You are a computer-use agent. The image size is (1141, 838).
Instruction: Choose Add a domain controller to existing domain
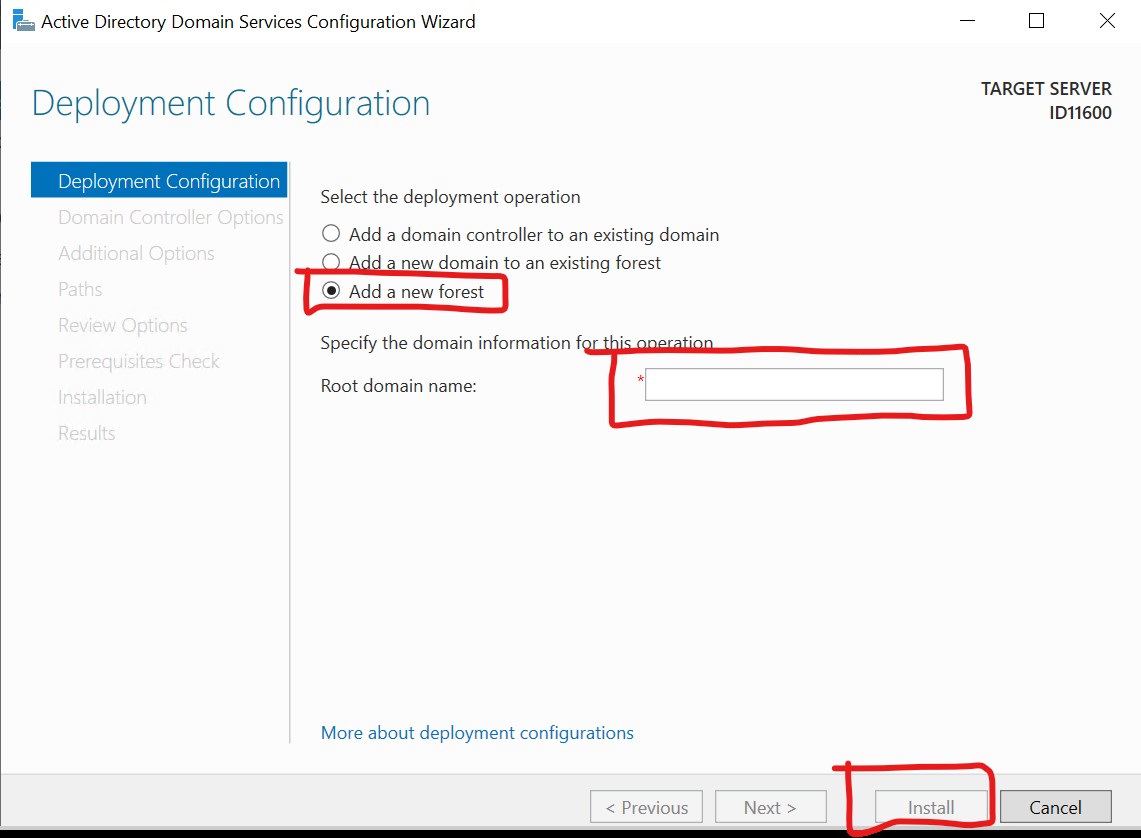(x=330, y=234)
